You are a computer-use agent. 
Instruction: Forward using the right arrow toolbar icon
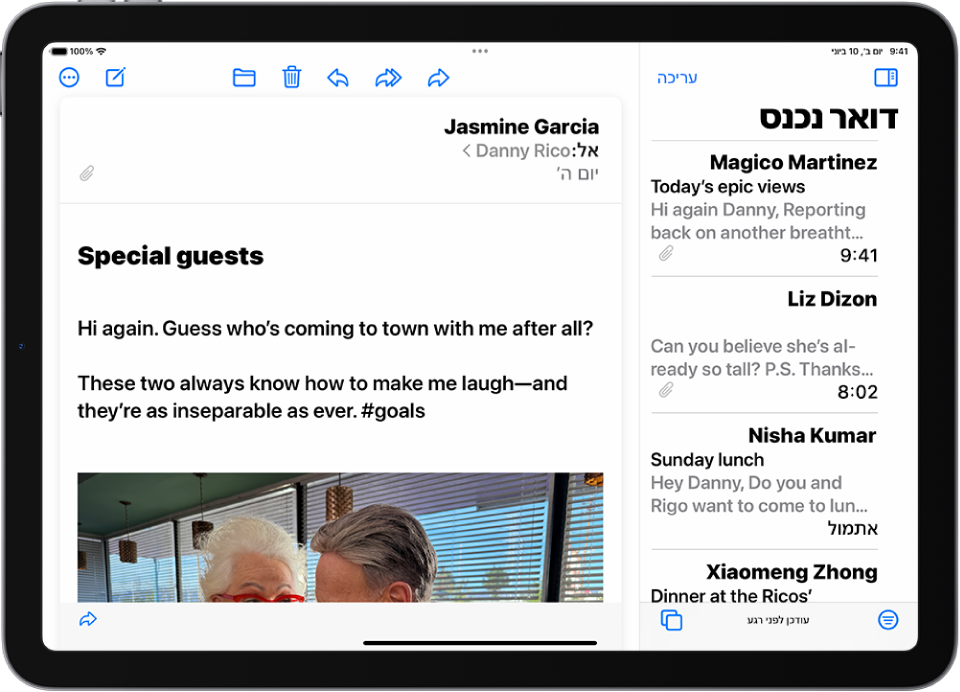click(438, 78)
